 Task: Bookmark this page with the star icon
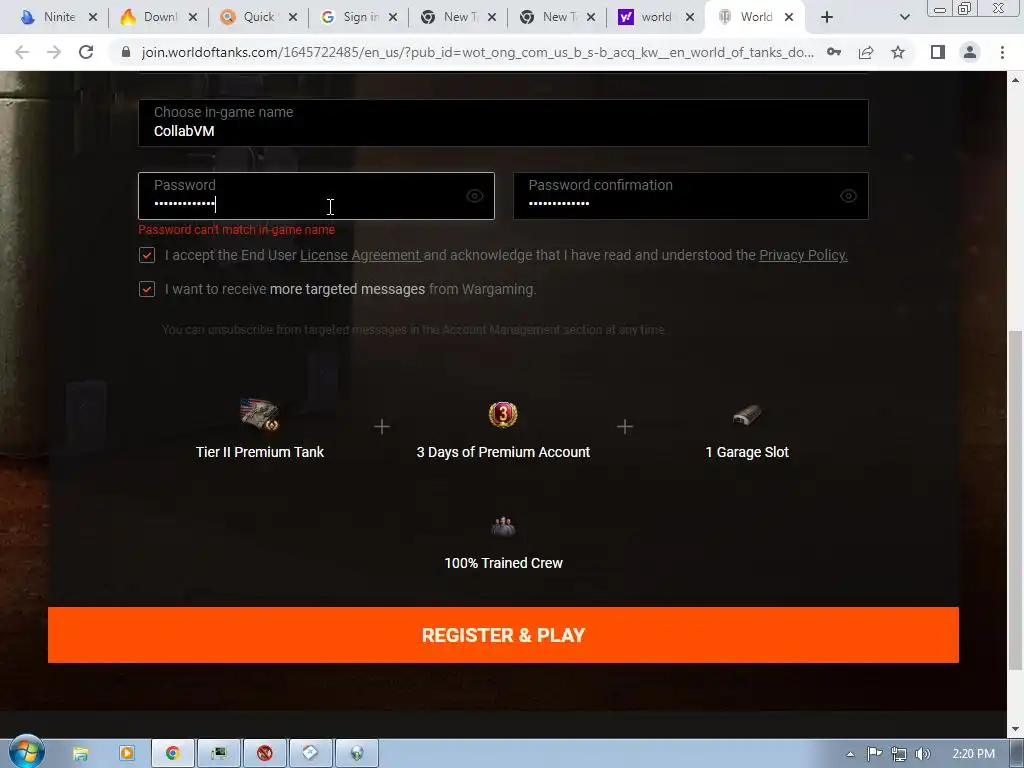point(898,52)
